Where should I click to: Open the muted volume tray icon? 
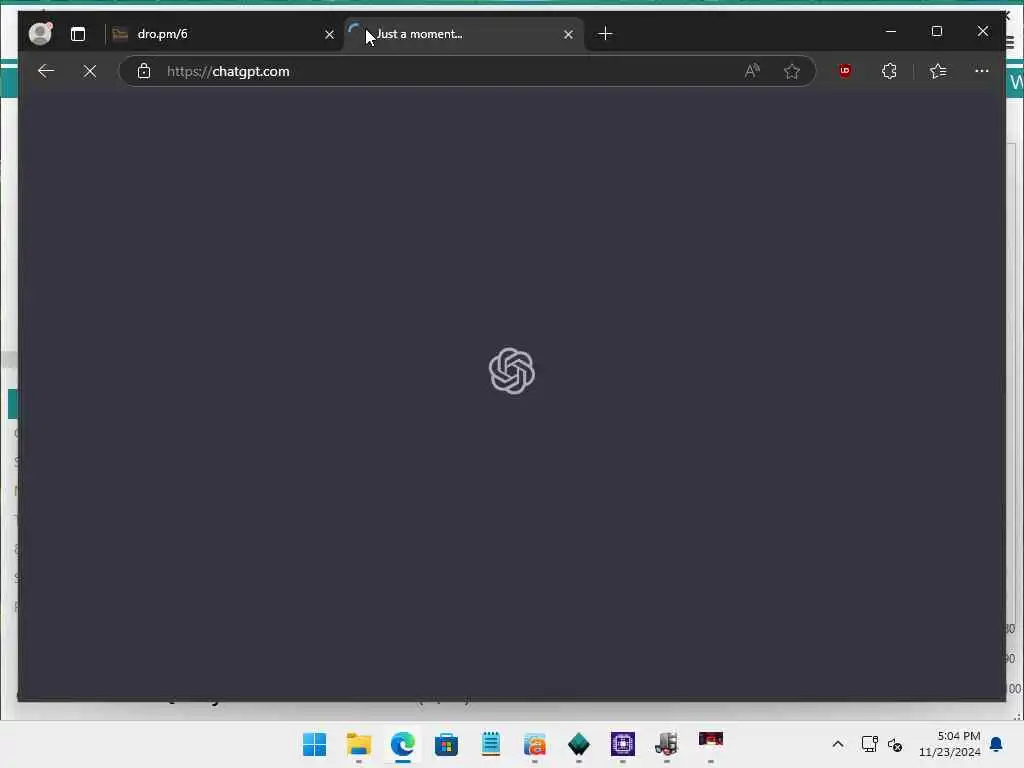pos(895,744)
